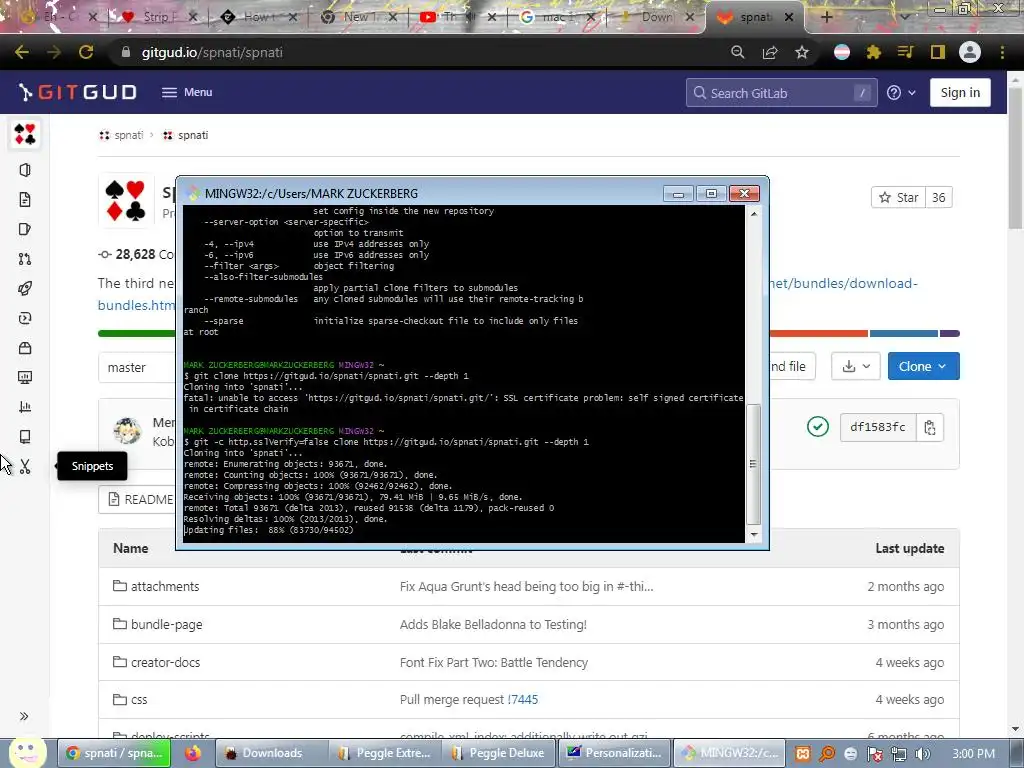Image resolution: width=1024 pixels, height=768 pixels.
Task: Open the Help dropdown
Action: coord(901,93)
